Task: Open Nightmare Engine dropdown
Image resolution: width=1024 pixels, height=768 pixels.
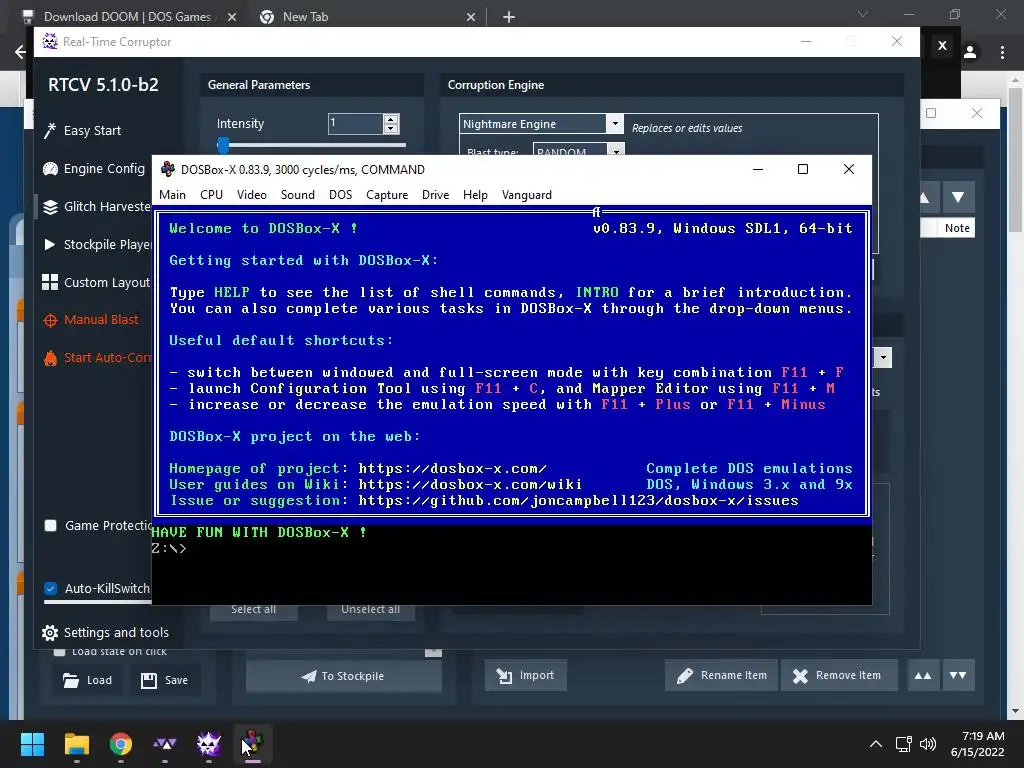Action: 615,123
